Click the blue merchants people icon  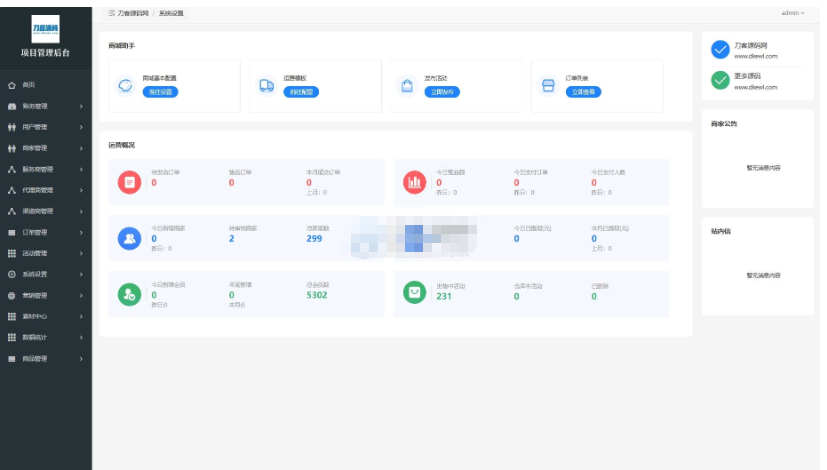click(x=128, y=238)
